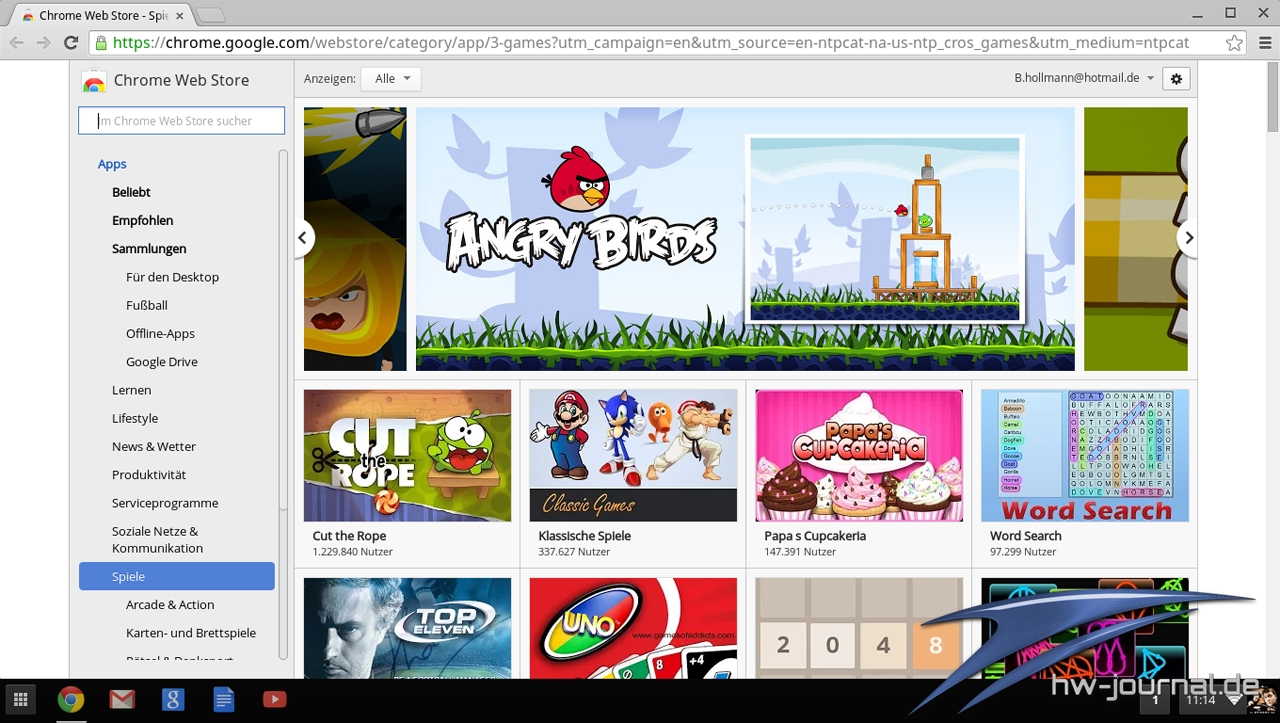This screenshot has height=723, width=1280.
Task: Open the Top Eleven app tile
Action: [x=407, y=628]
